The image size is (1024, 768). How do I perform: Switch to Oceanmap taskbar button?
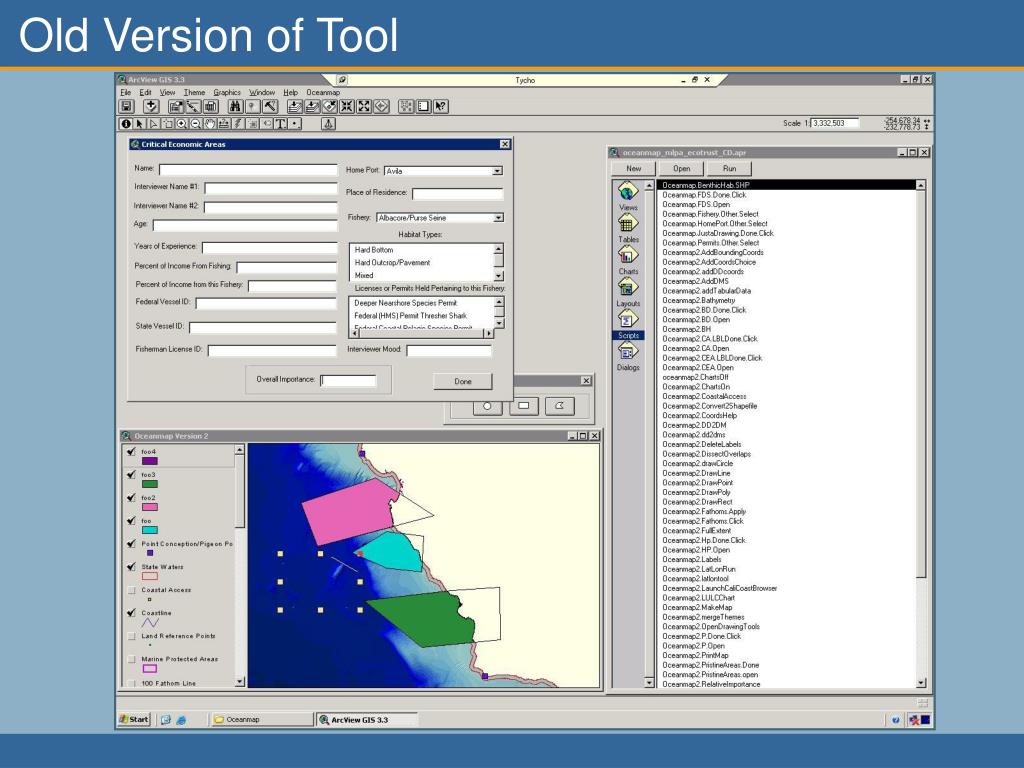click(261, 720)
